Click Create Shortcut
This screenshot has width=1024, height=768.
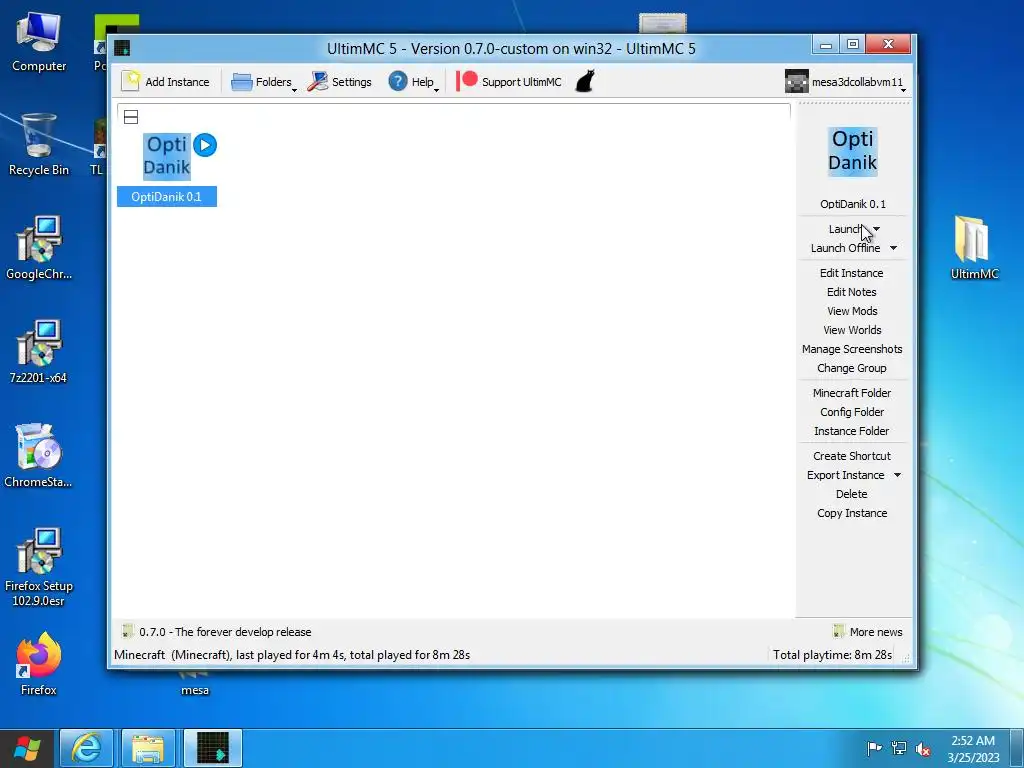point(852,456)
